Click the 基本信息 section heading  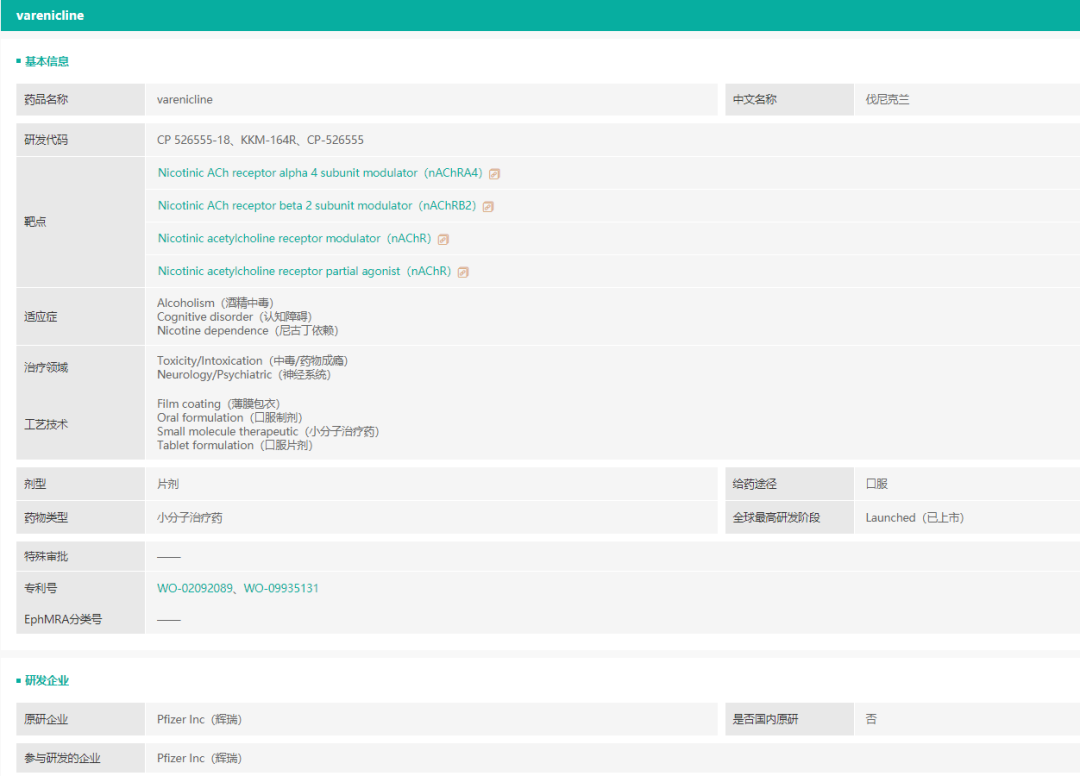pyautogui.click(x=47, y=61)
